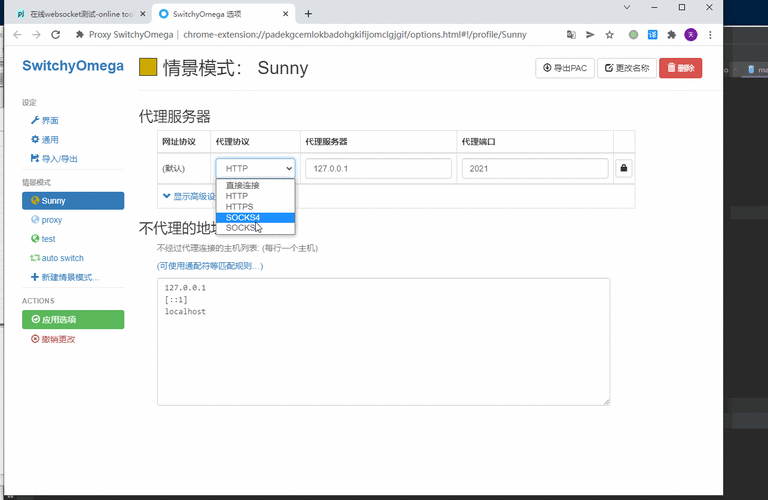Viewport: 768px width, 500px height.
Task: Click the extension puzzle icon in address bar
Action: [80, 35]
